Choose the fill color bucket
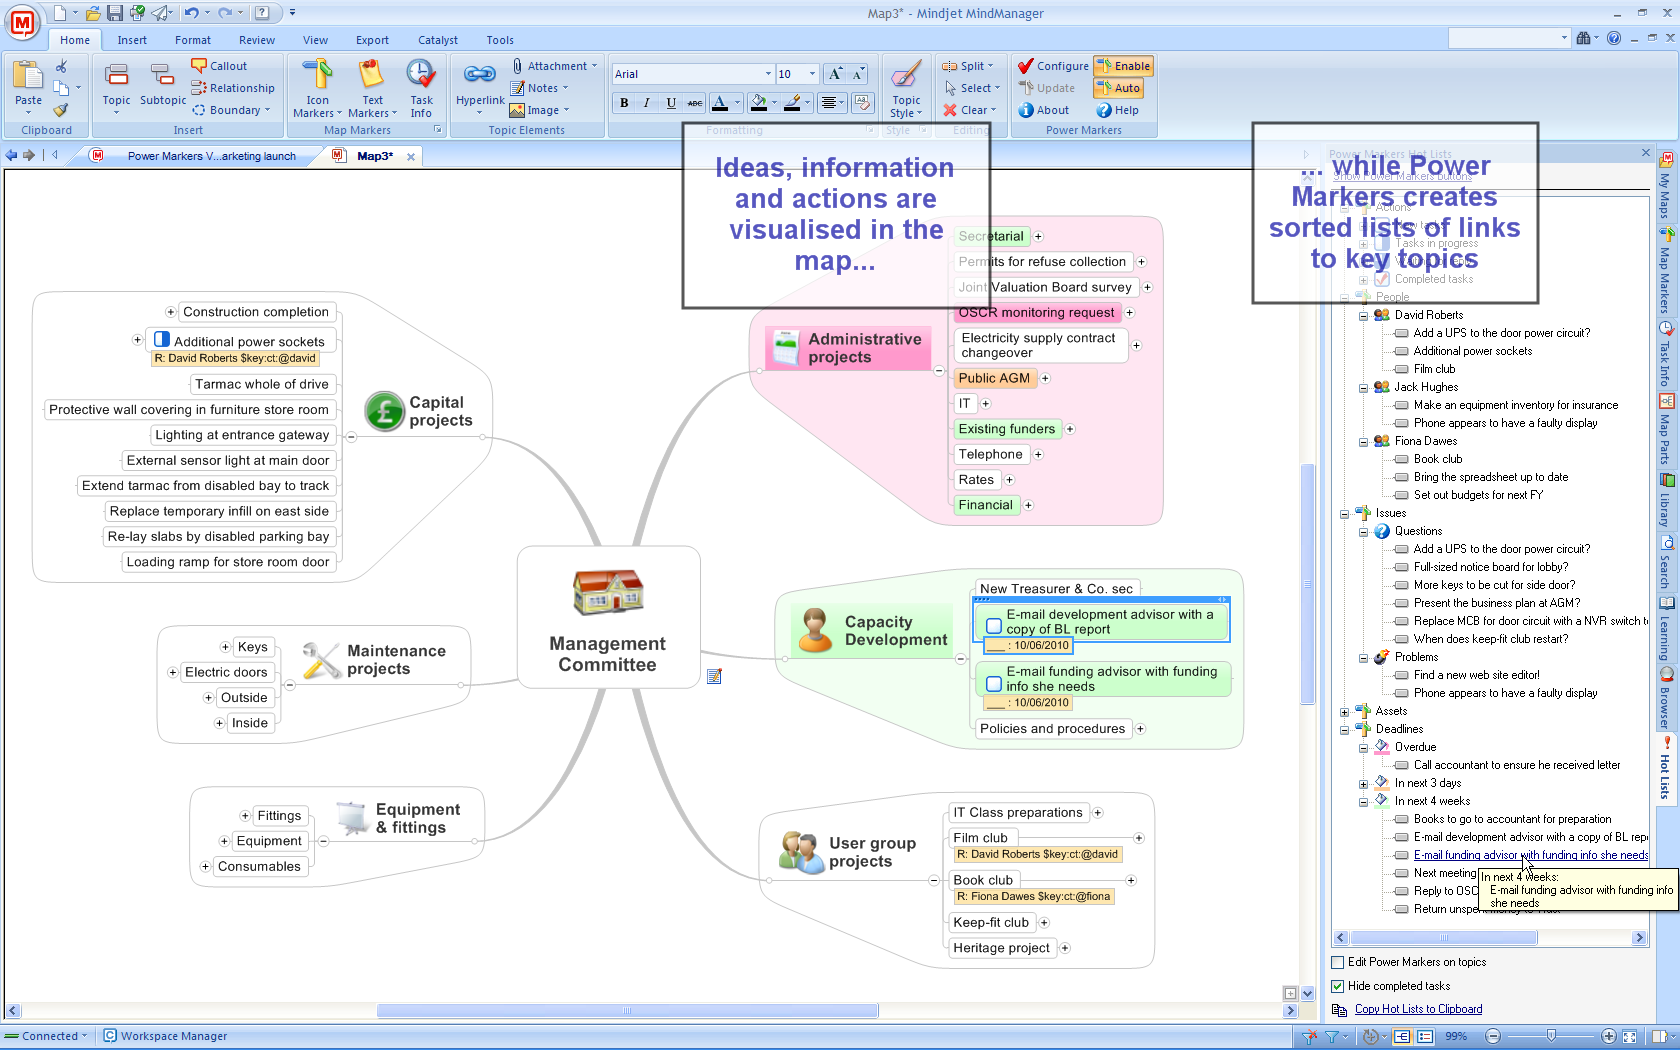 [759, 103]
